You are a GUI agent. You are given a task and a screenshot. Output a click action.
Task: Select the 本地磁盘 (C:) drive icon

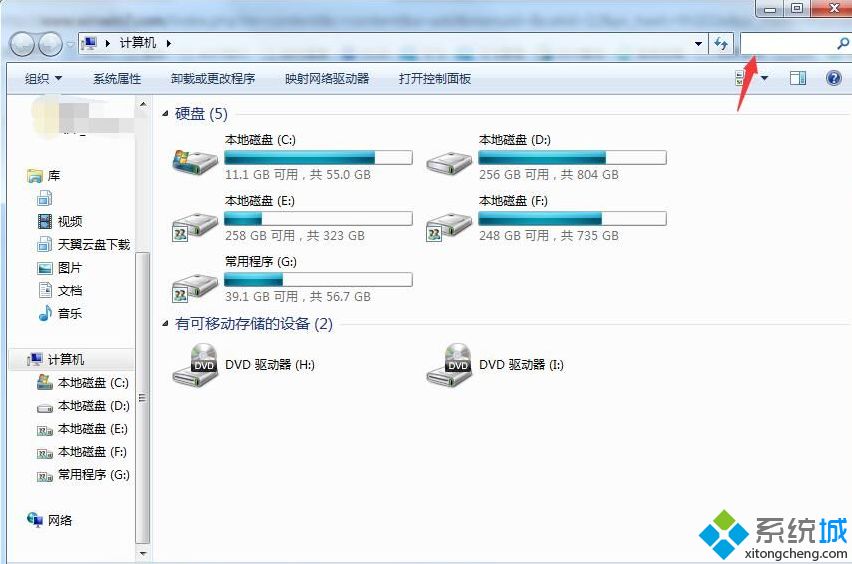[x=195, y=162]
